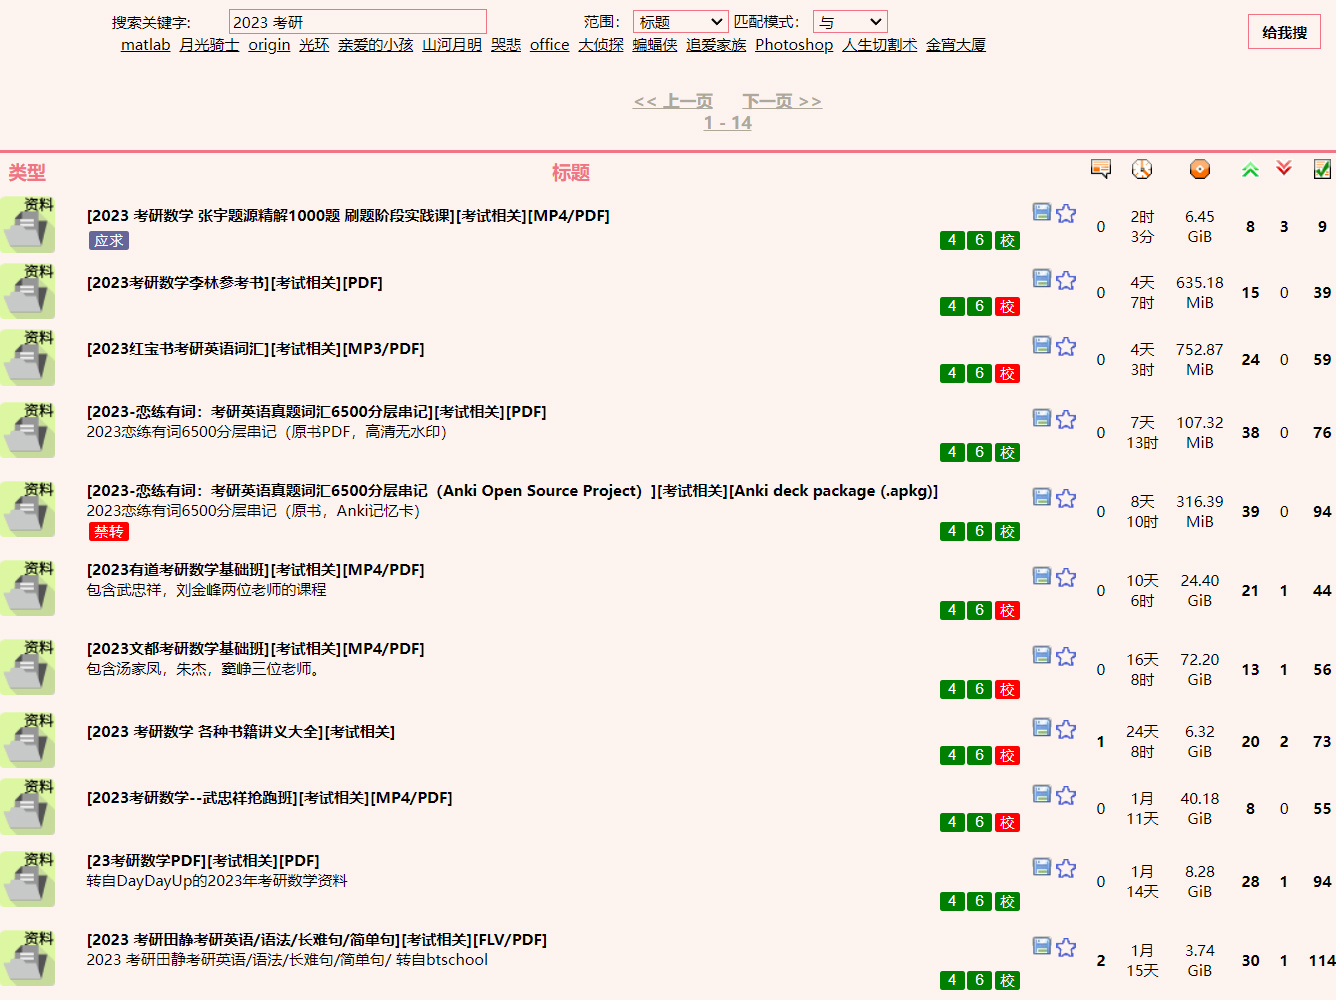
Task: Bookmark 张宇题源精解1000题 torrent with star
Action: [1066, 213]
